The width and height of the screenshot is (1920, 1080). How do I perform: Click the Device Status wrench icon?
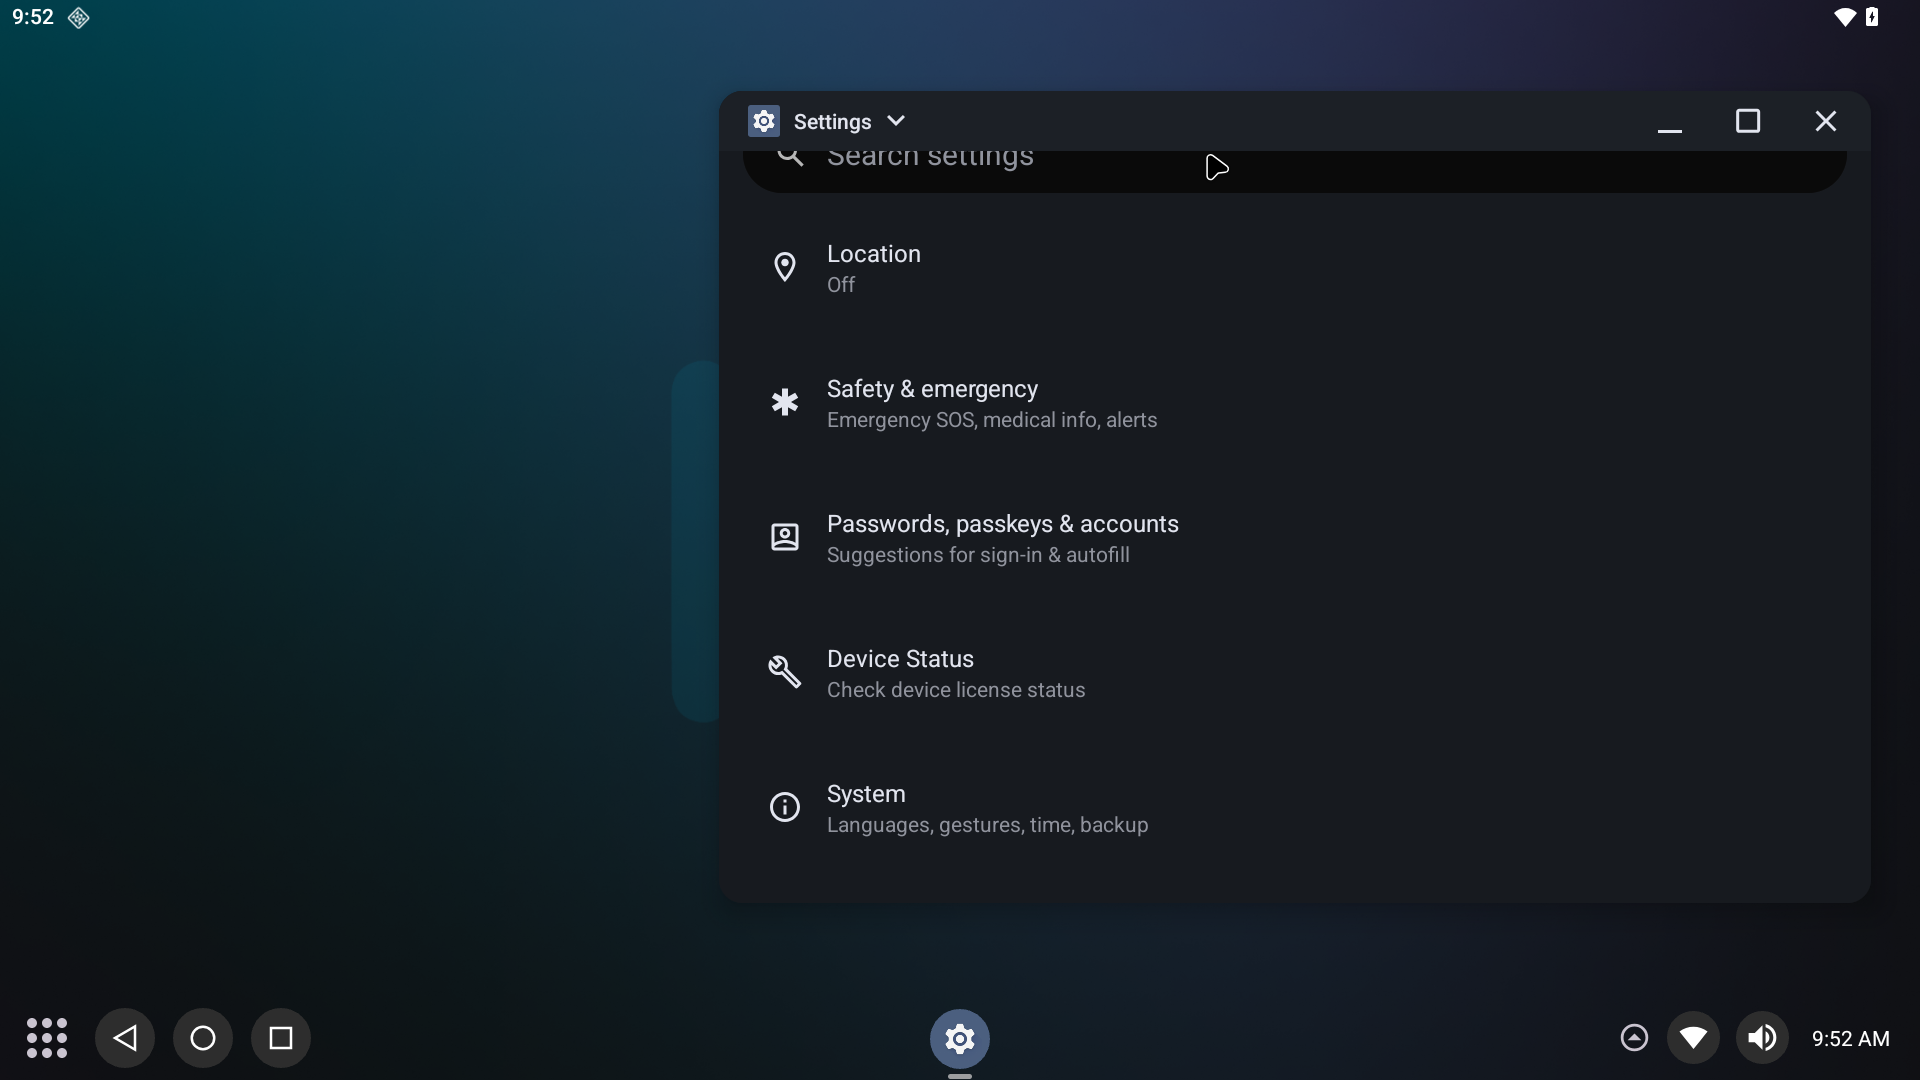pyautogui.click(x=785, y=672)
